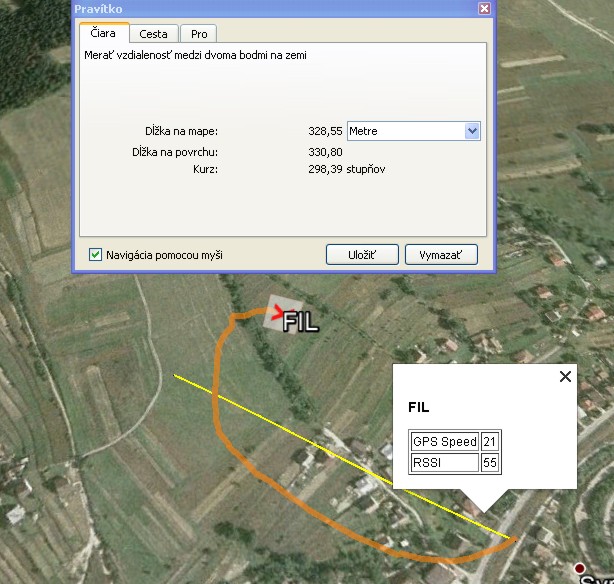Click the FIL label on the map

[x=301, y=322]
